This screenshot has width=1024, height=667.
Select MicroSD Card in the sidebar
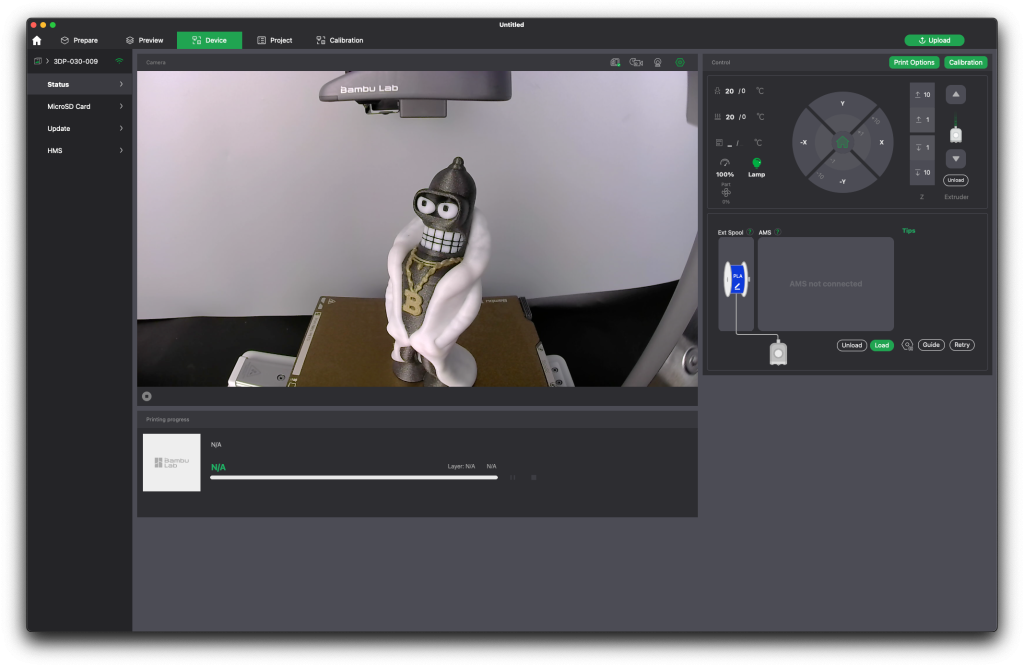pos(80,106)
